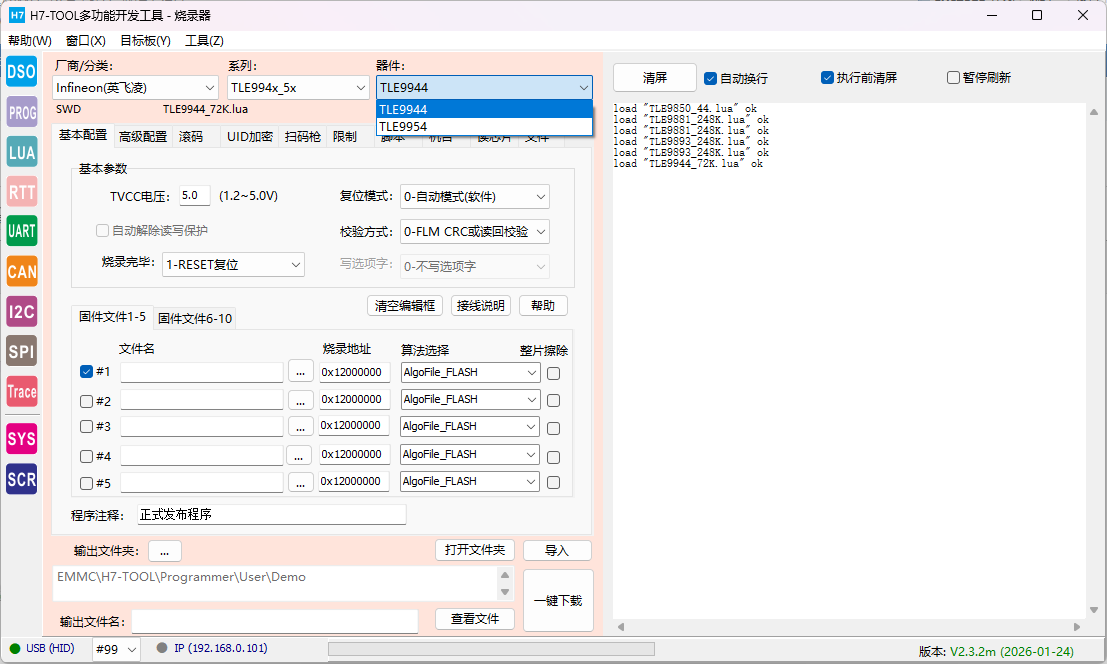Viewport: 1107px width, 664px height.
Task: Expand the 复位模式 dropdown
Action: [474, 197]
